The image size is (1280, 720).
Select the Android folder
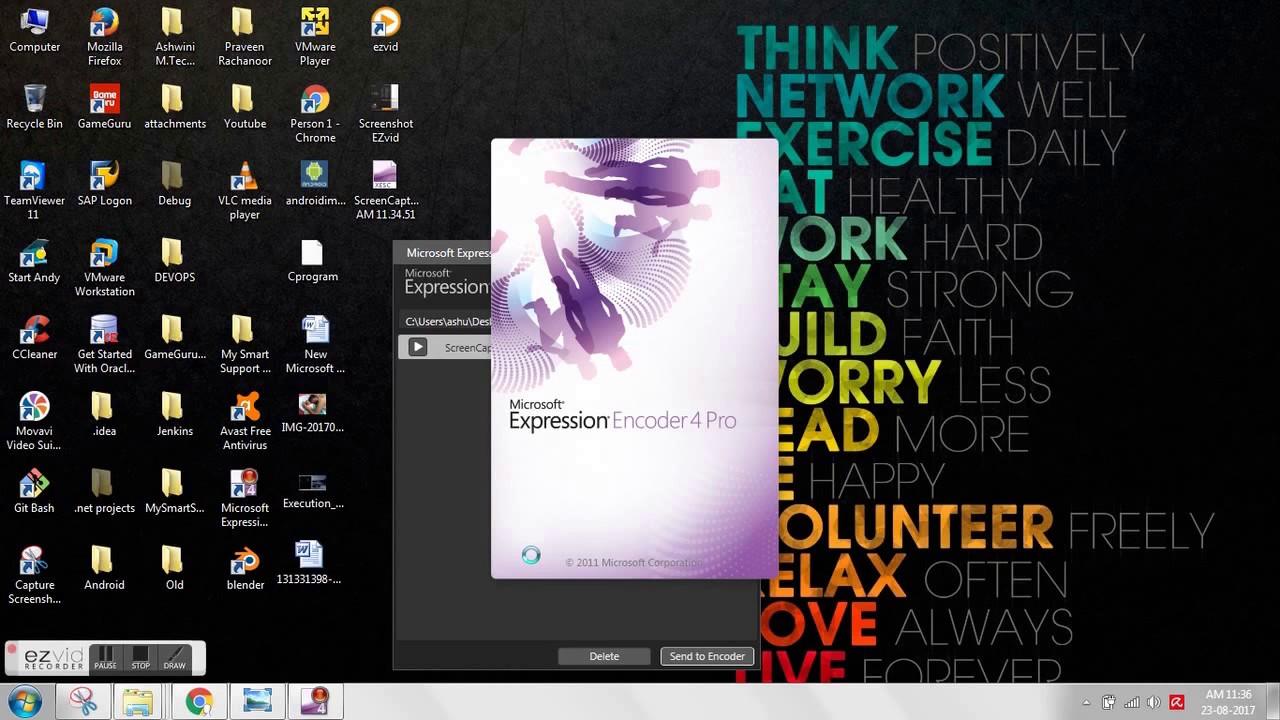pos(104,569)
